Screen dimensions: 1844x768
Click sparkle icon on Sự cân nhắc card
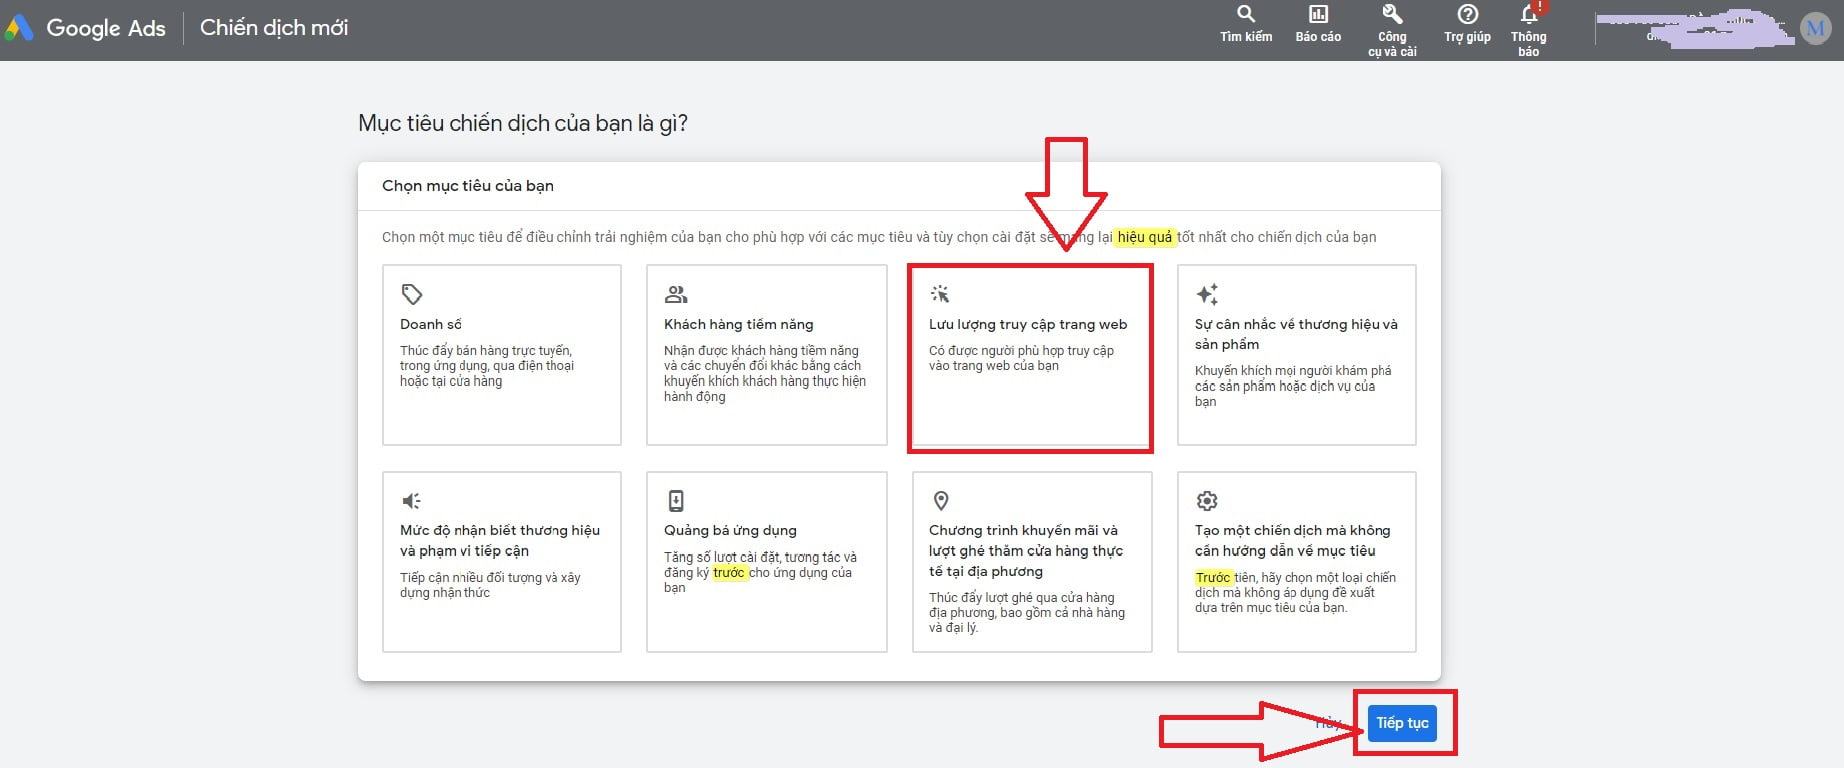[1207, 294]
